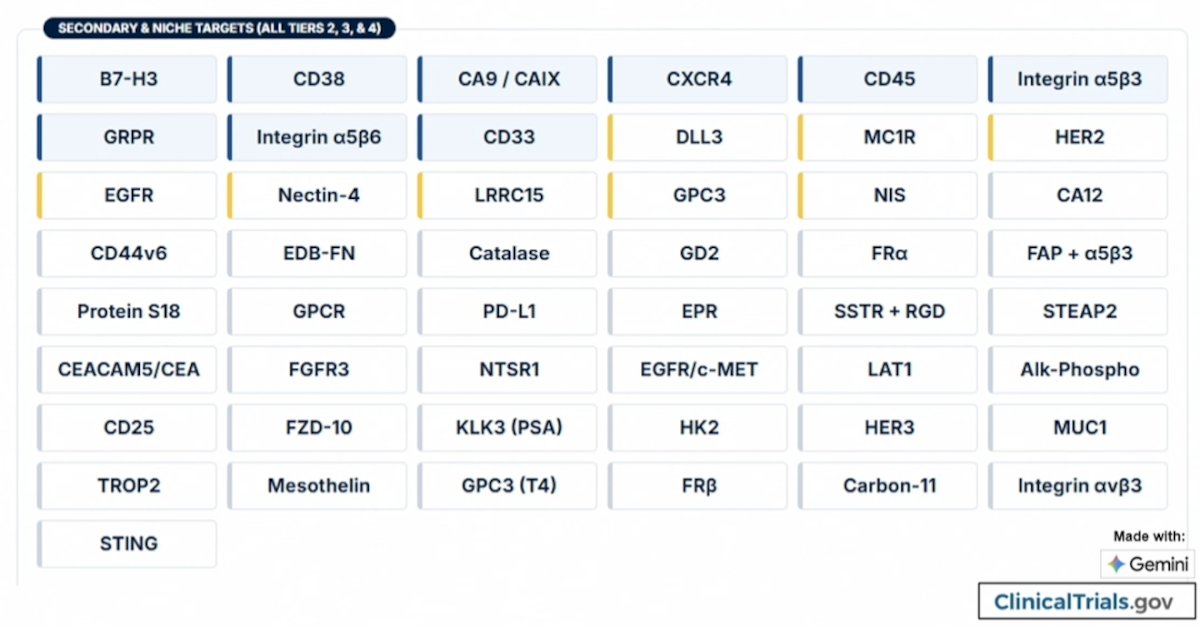This screenshot has height=627, width=1200.
Task: Click the Nectin-4 card
Action: [317, 195]
